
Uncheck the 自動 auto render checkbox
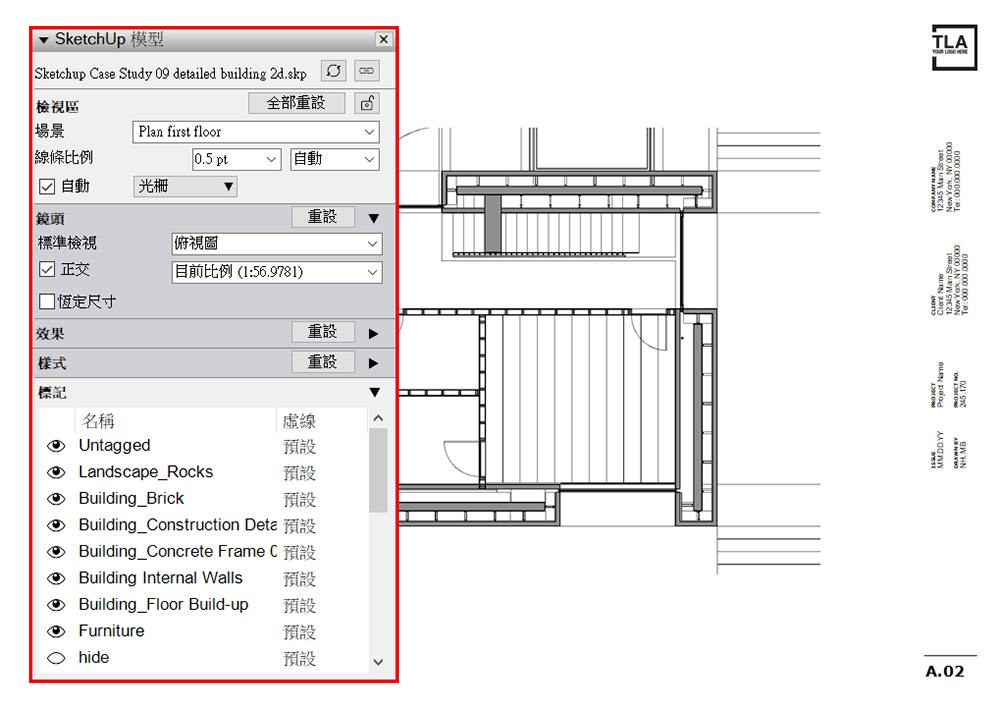coord(47,186)
